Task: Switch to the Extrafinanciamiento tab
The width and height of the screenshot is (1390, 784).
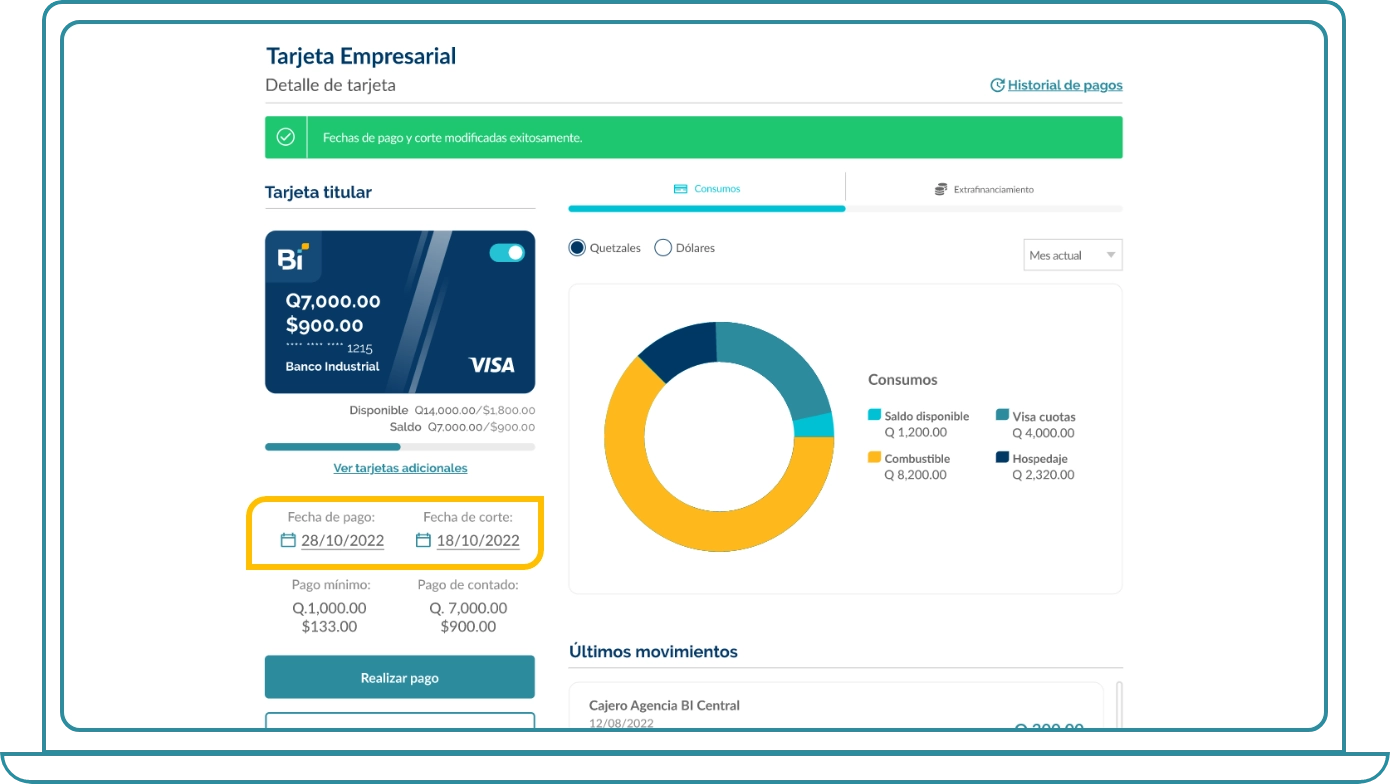Action: 984,189
